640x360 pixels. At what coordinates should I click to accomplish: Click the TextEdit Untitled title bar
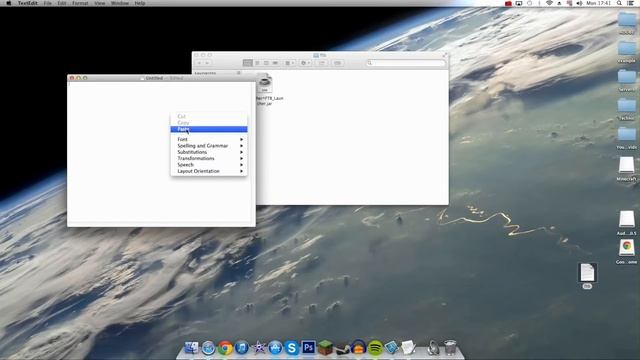pyautogui.click(x=162, y=78)
